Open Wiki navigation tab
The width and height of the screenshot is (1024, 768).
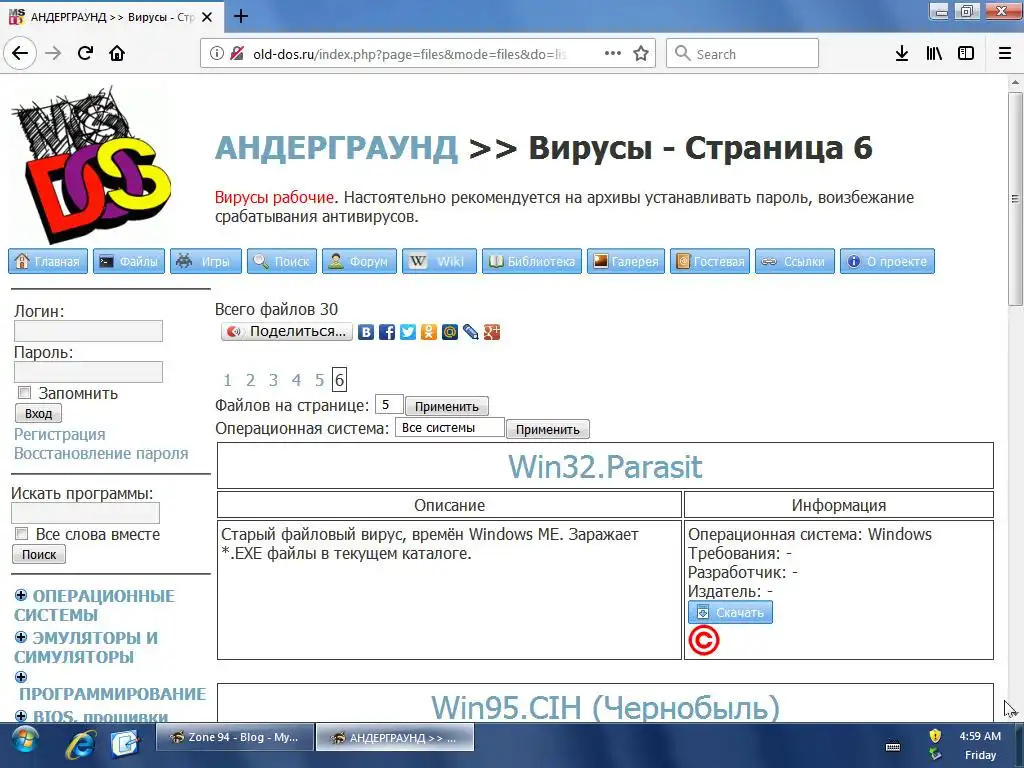pyautogui.click(x=439, y=261)
